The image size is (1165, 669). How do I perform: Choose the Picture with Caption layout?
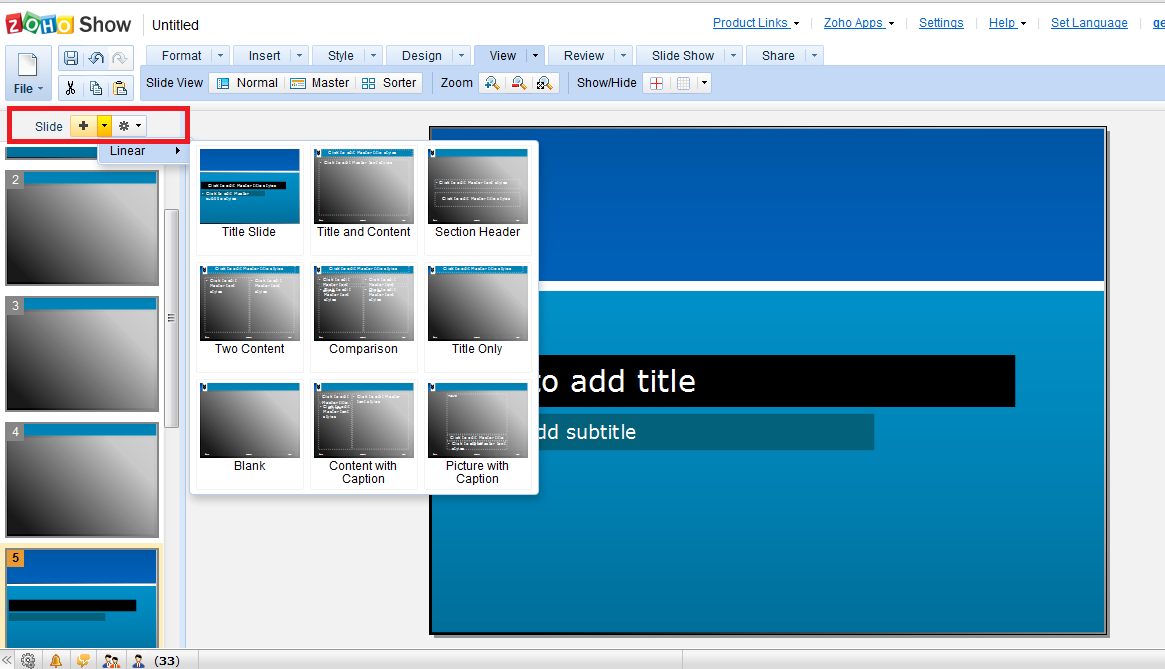[x=478, y=435]
